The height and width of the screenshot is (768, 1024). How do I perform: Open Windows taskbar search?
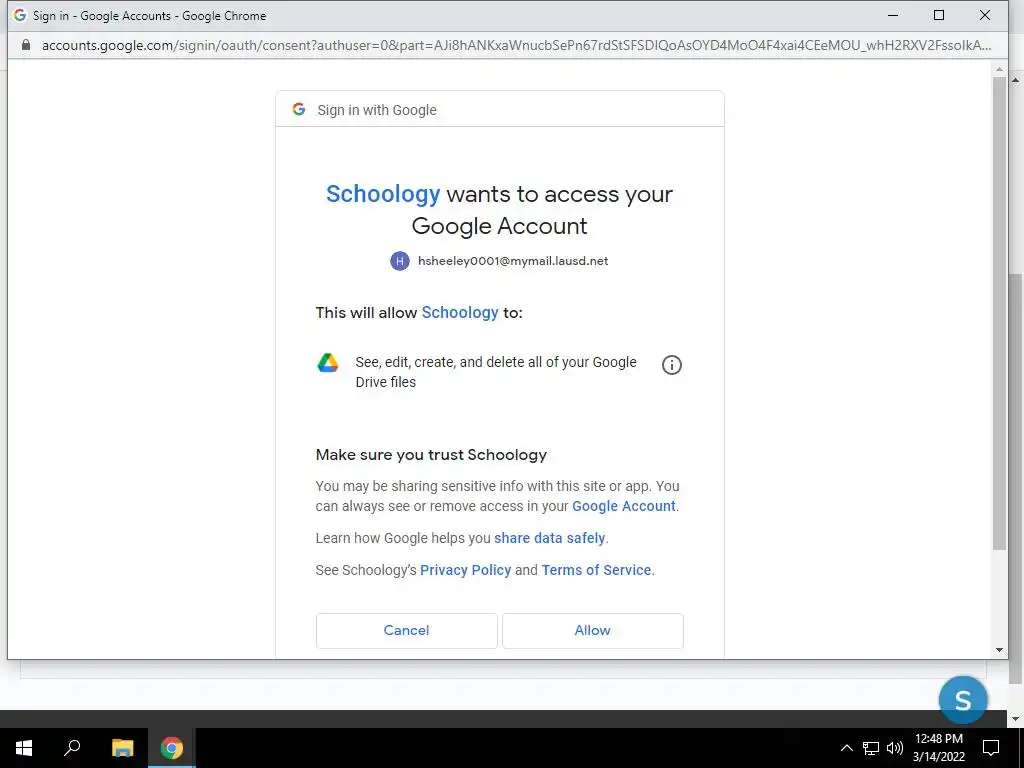click(72, 748)
